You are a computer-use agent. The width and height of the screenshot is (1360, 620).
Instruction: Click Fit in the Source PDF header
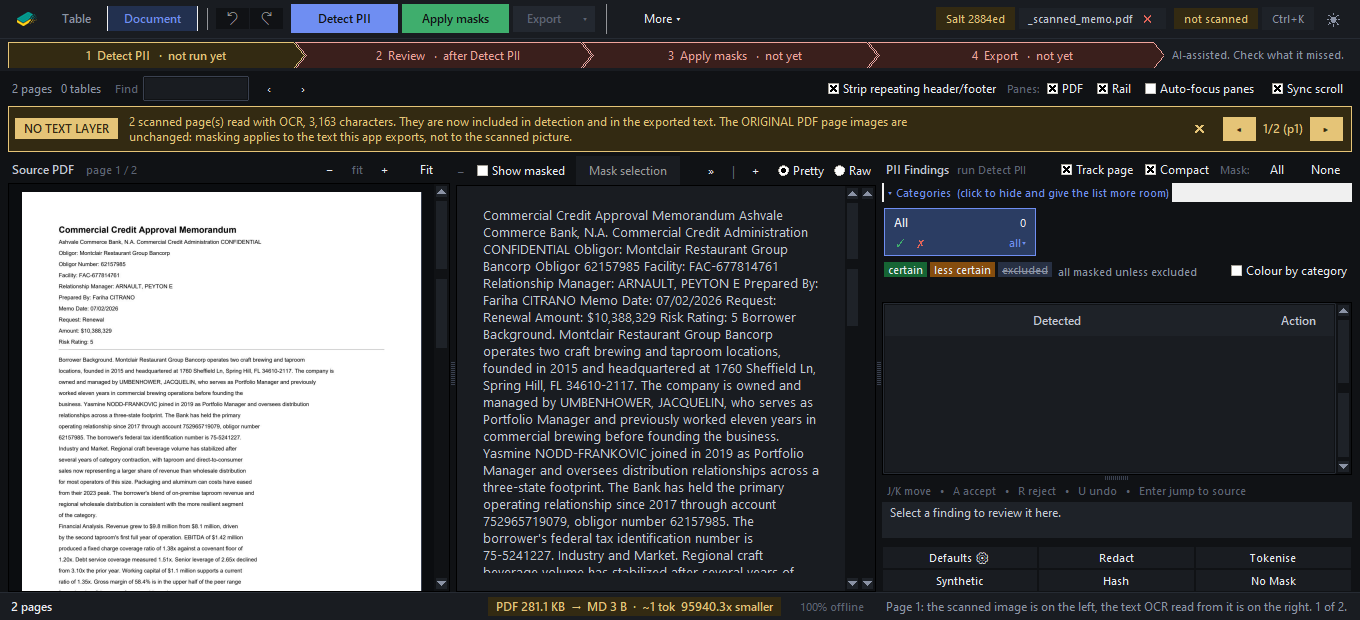click(427, 170)
